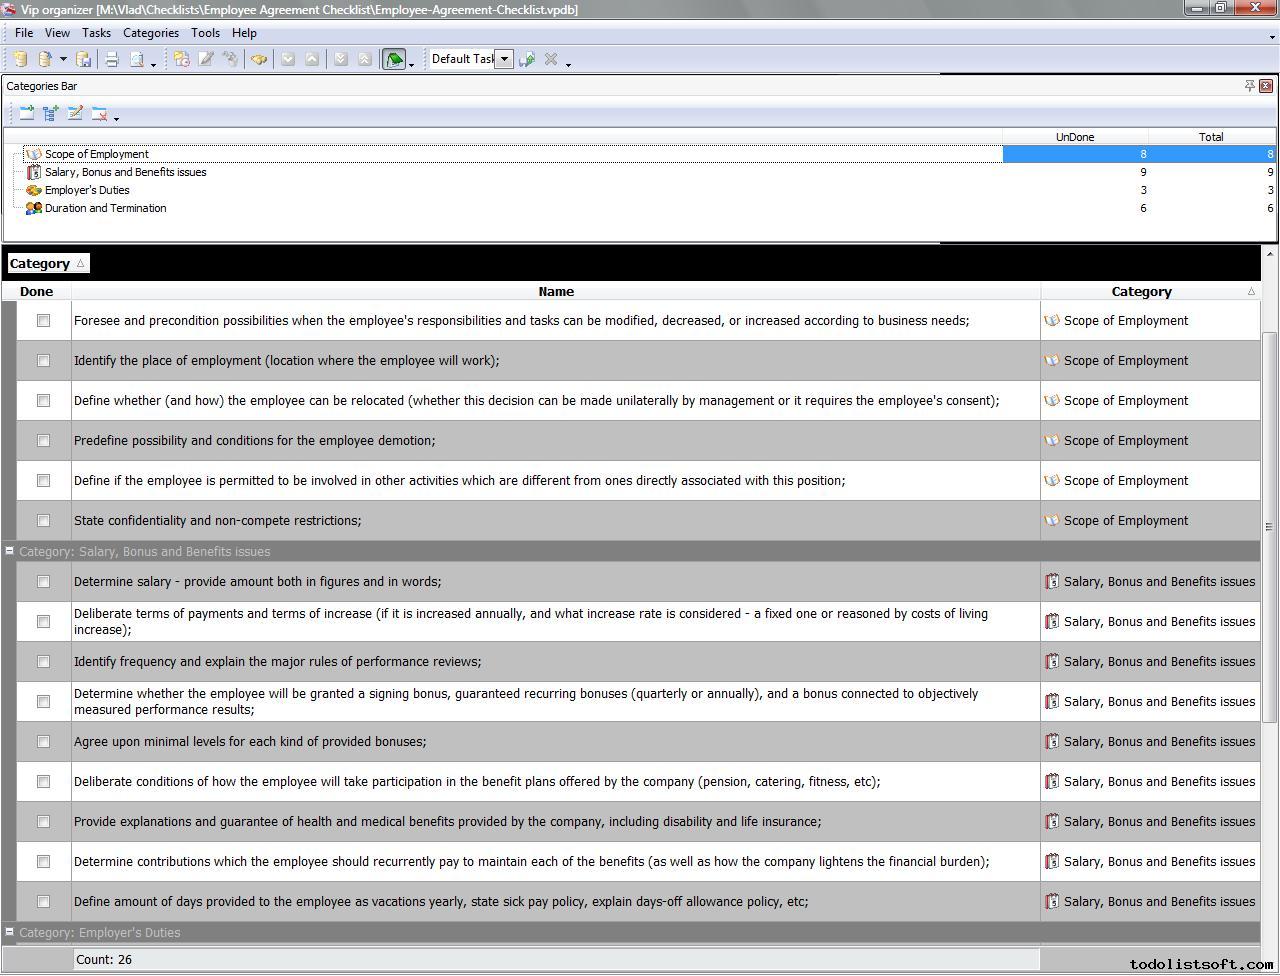
Task: Collapse the 'Salary, Bonus and Benefits issues' group
Action: pyautogui.click(x=9, y=551)
